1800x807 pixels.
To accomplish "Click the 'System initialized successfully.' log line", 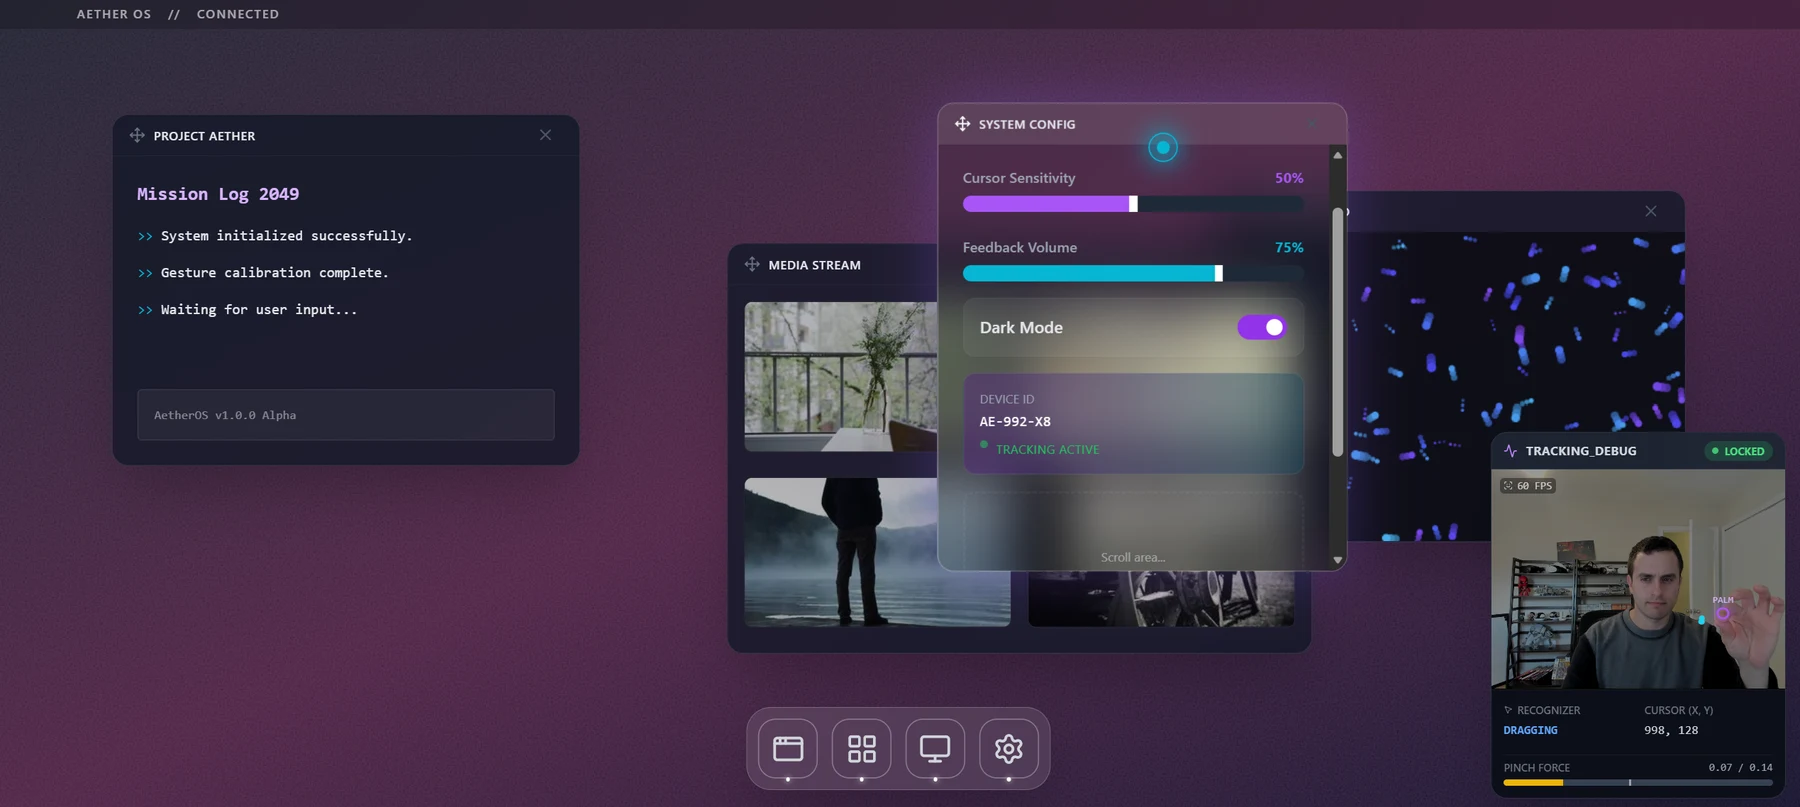I will point(286,236).
